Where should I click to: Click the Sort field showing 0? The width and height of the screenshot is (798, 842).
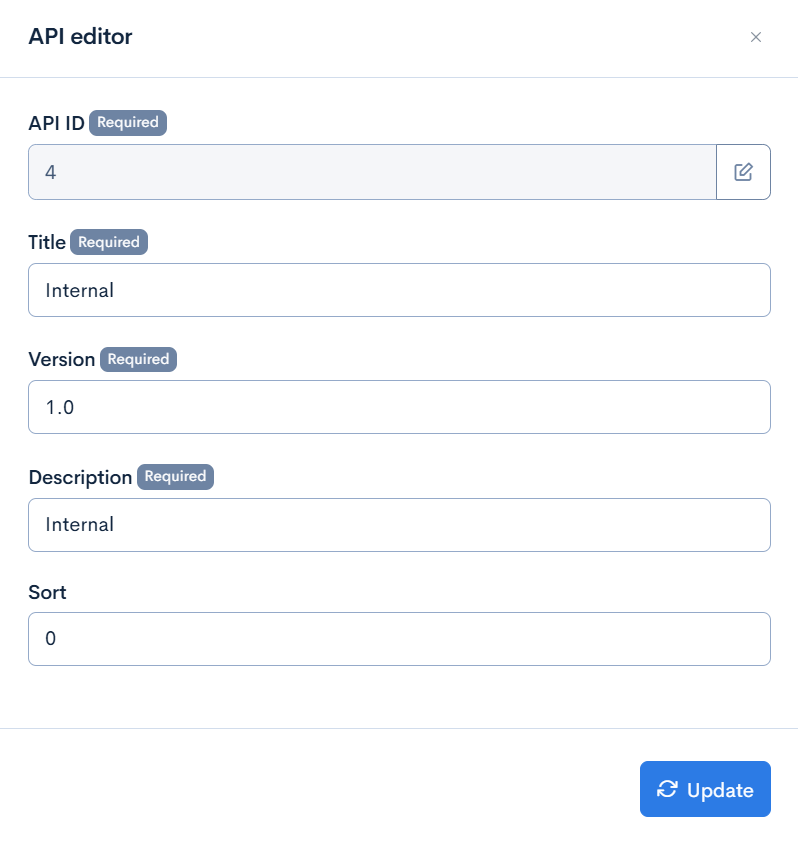pyautogui.click(x=399, y=638)
